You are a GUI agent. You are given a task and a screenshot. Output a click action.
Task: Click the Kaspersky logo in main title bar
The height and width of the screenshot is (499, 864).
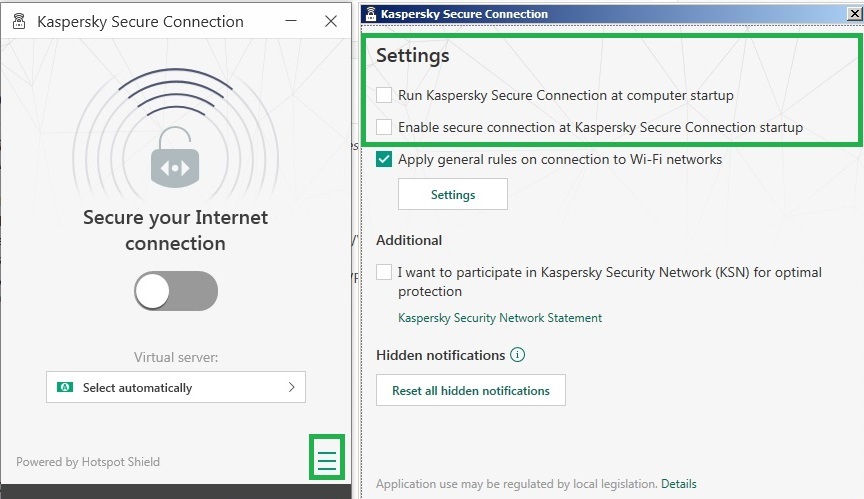click(x=19, y=21)
